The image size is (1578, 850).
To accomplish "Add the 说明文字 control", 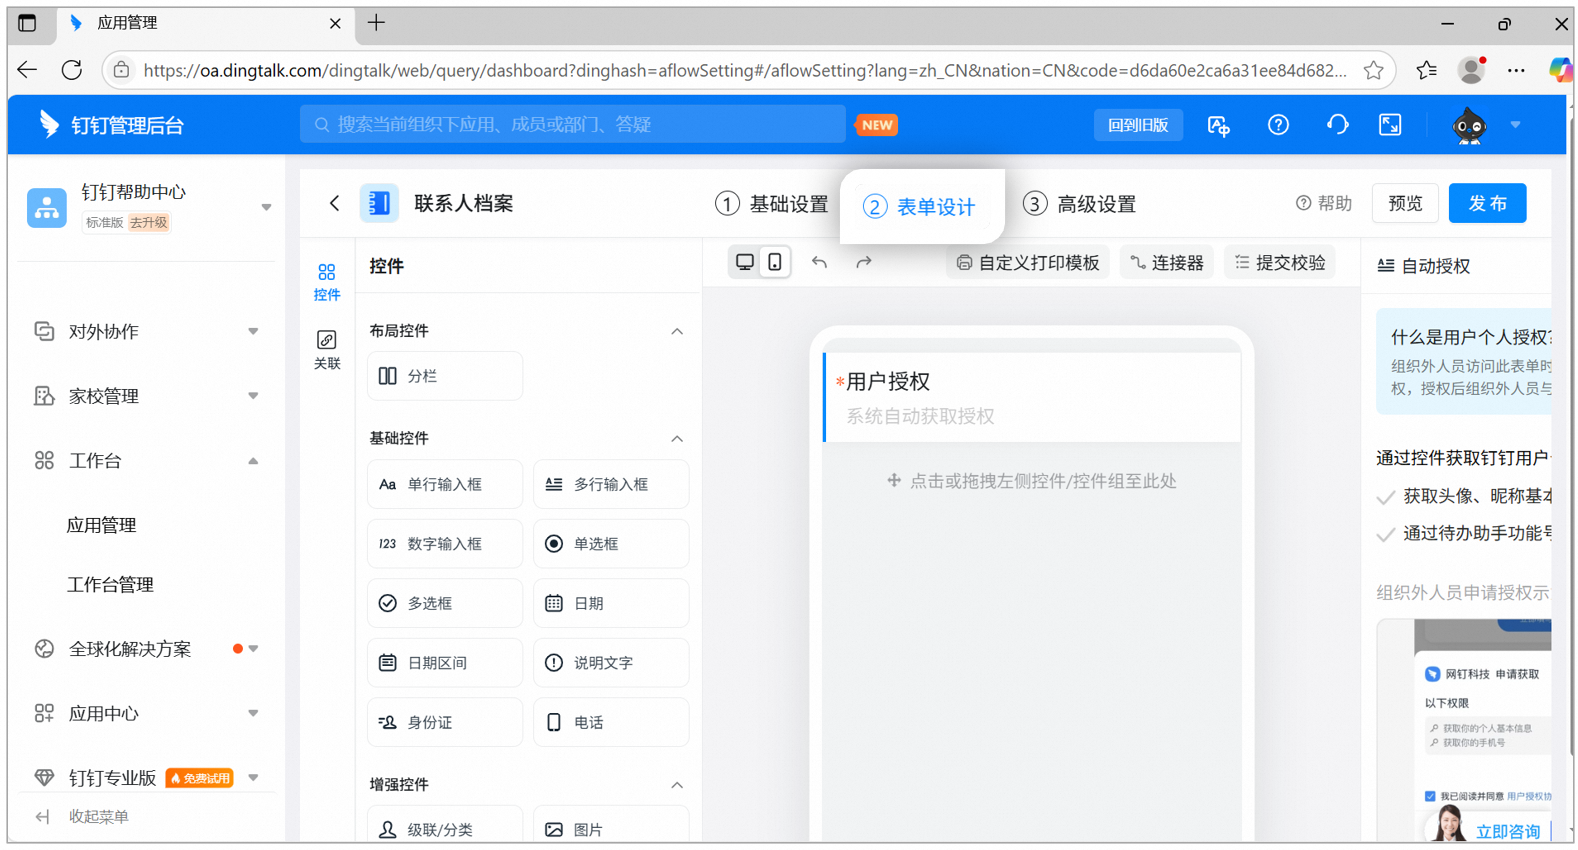I will [x=611, y=663].
